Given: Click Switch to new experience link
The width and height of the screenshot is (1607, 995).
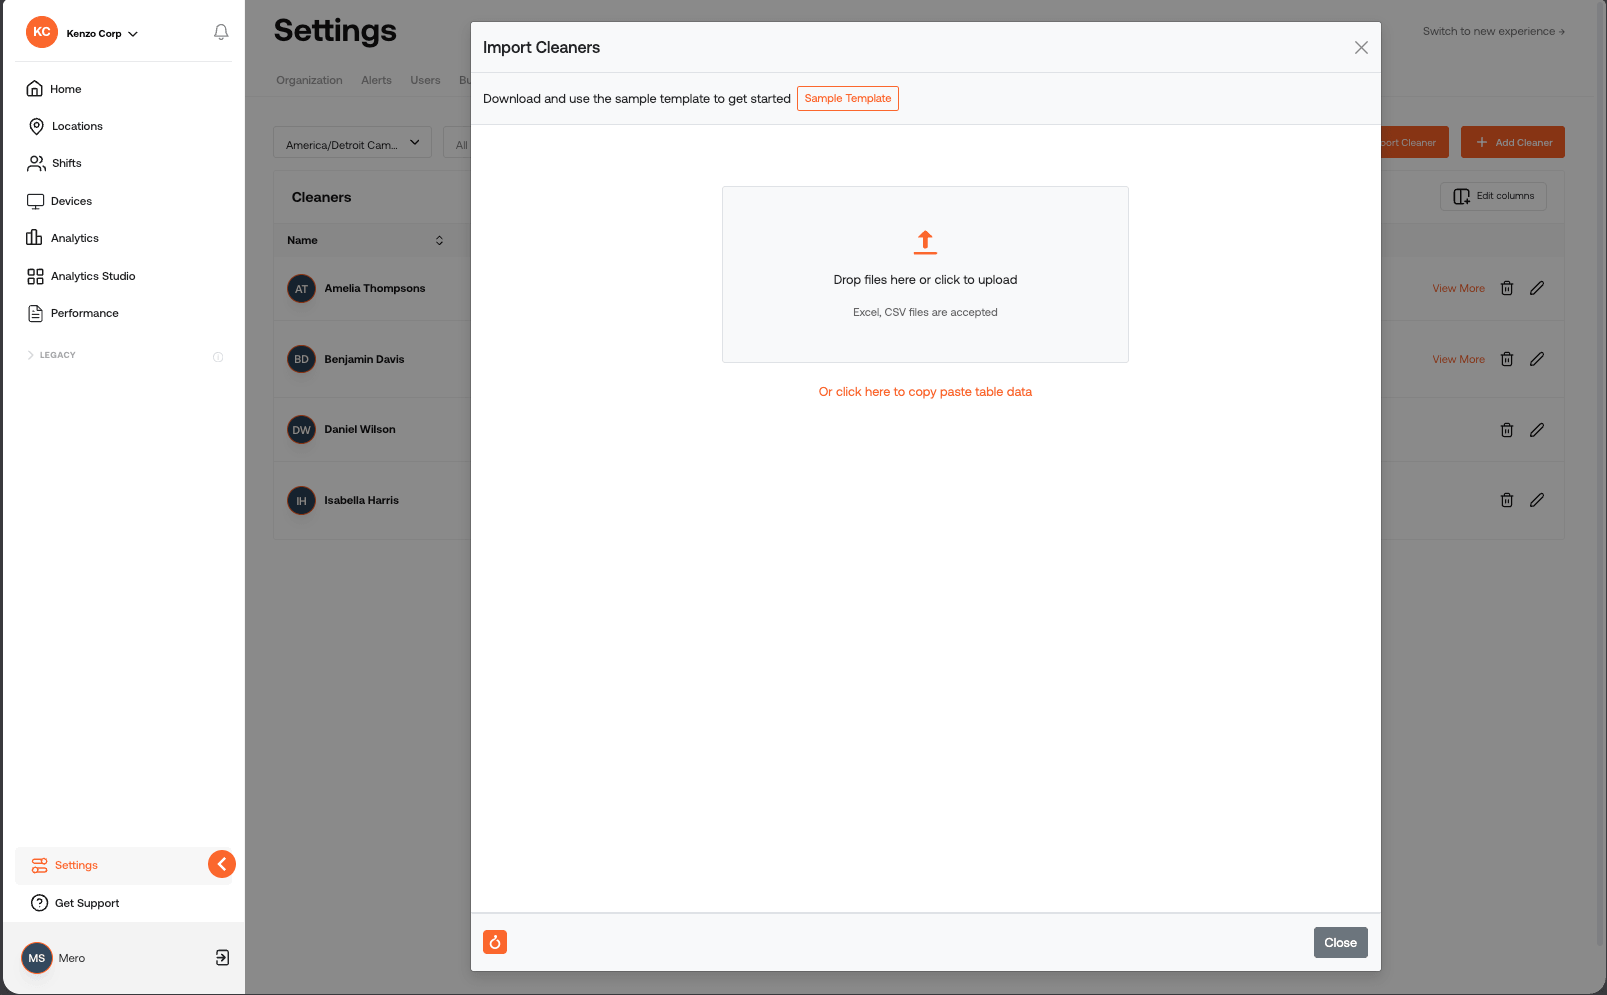Looking at the screenshot, I should pyautogui.click(x=1494, y=31).
